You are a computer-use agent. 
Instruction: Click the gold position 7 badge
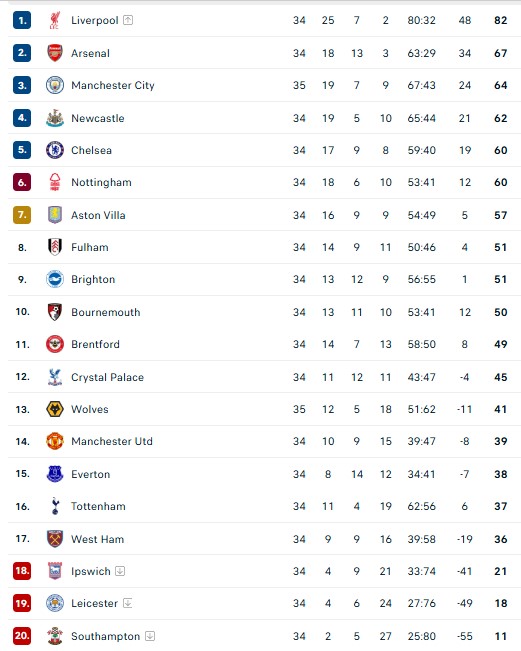[x=22, y=215]
